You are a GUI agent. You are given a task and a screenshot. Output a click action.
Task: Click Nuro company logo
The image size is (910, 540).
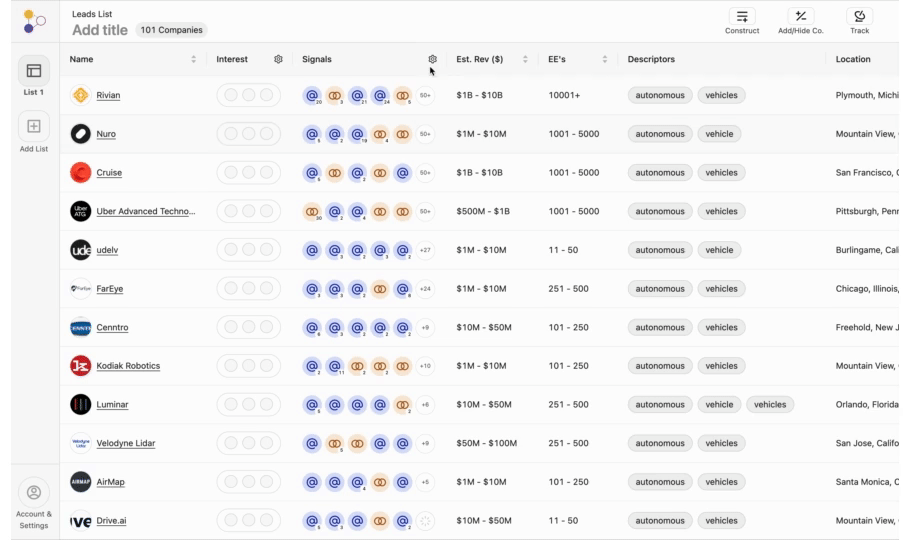click(x=81, y=134)
